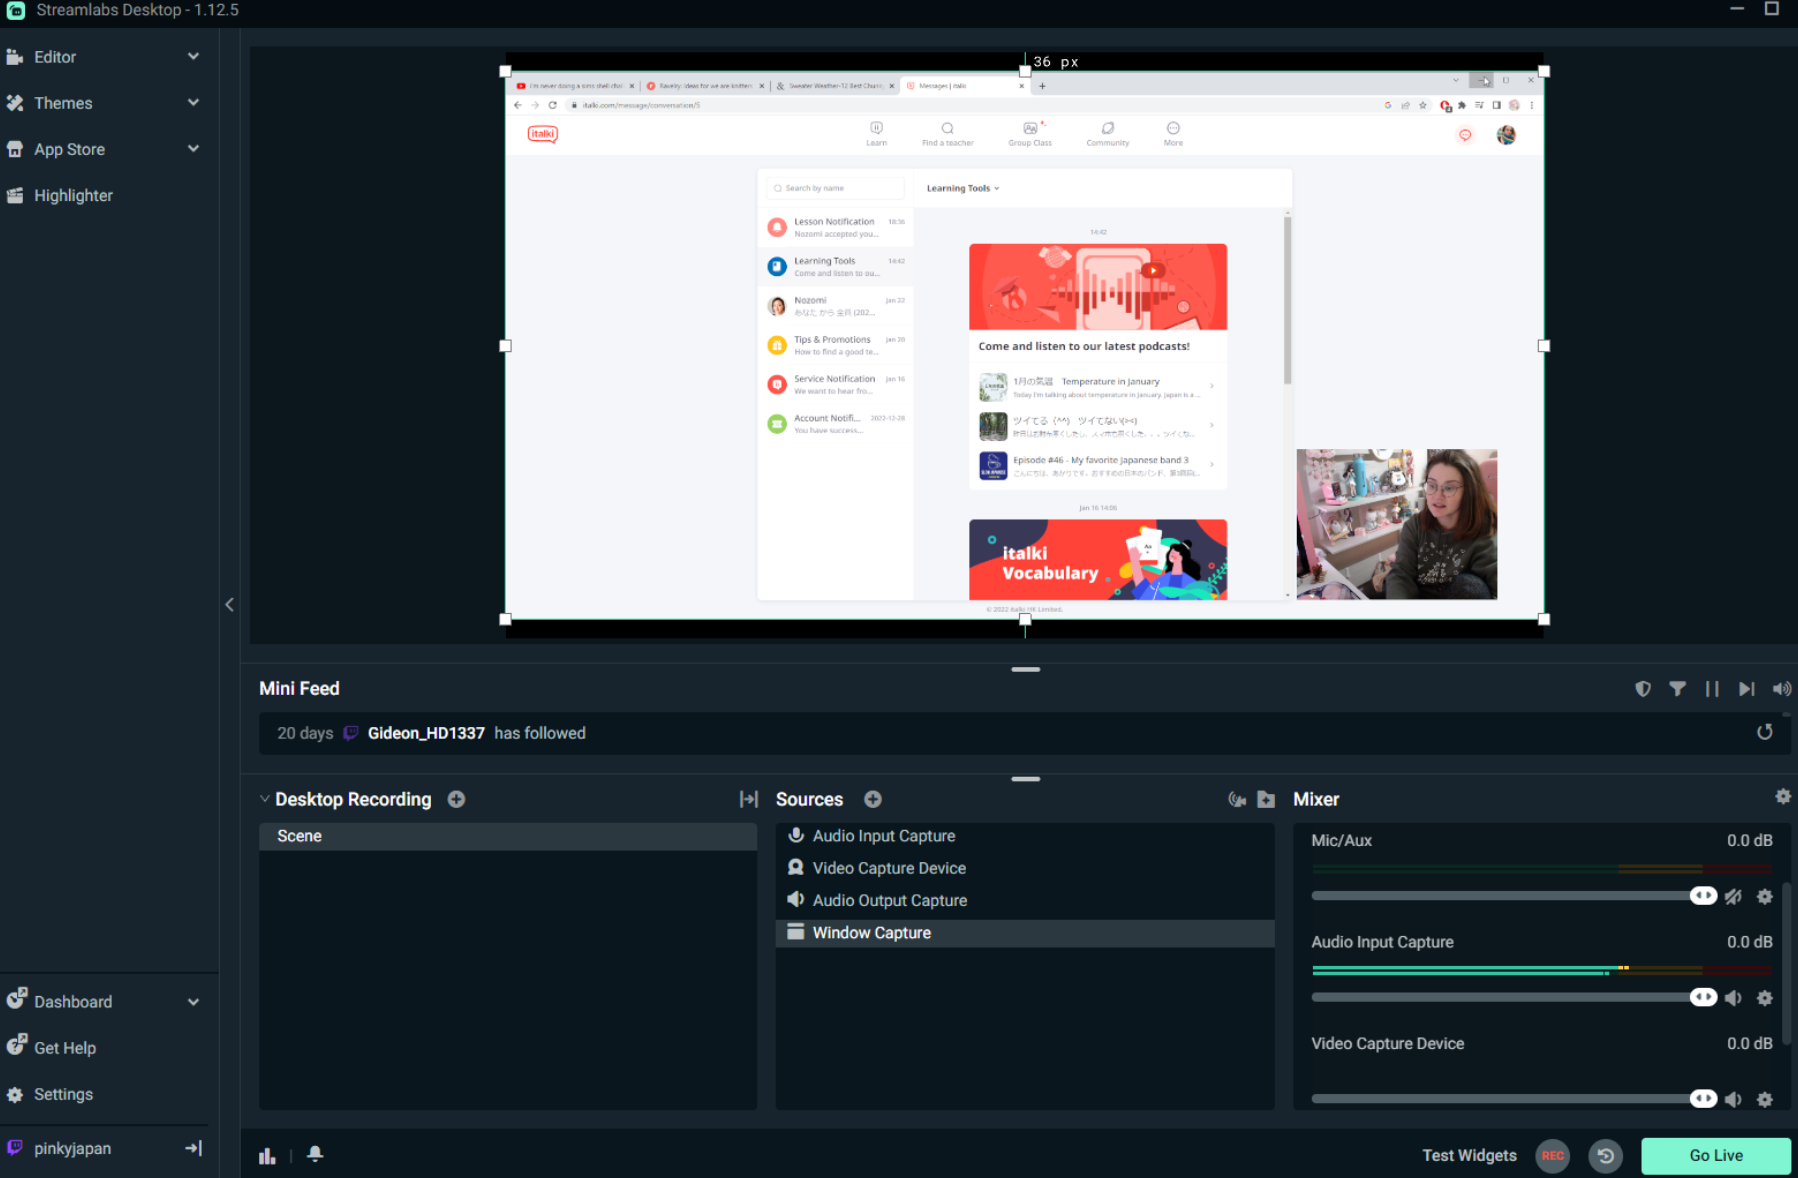Click the REC recording button

(x=1553, y=1156)
